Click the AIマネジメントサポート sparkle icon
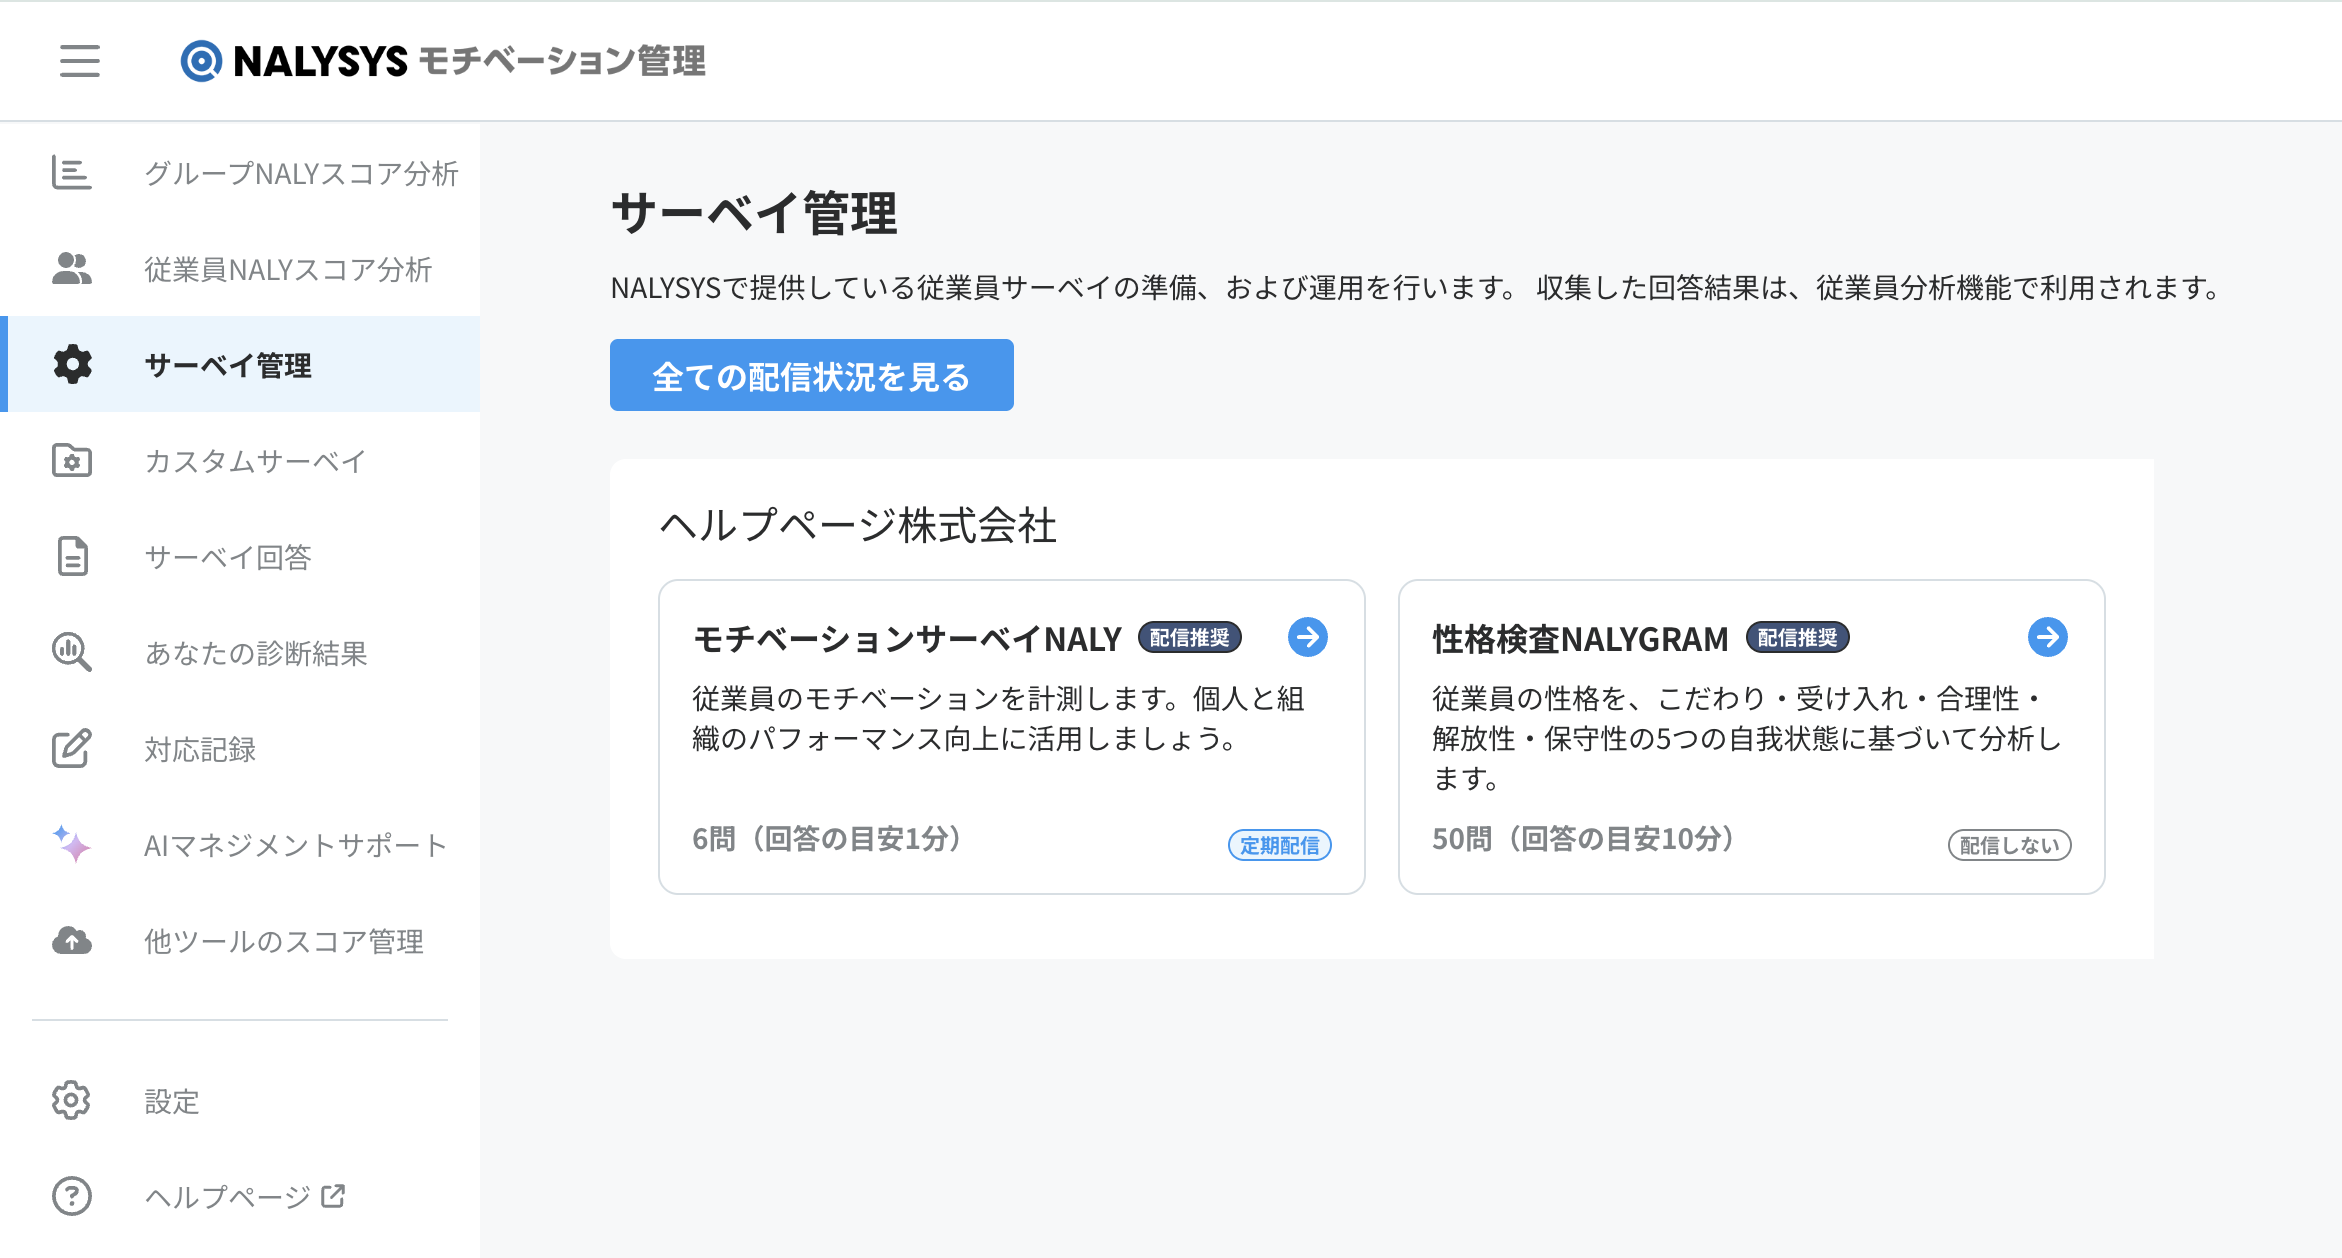This screenshot has width=2342, height=1258. tap(72, 845)
